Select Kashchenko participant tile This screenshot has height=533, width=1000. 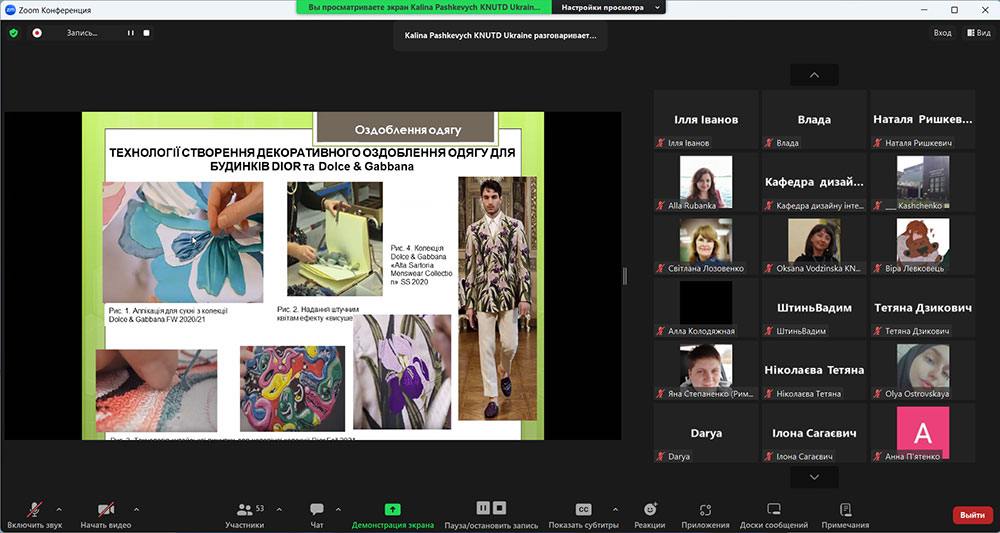click(923, 182)
